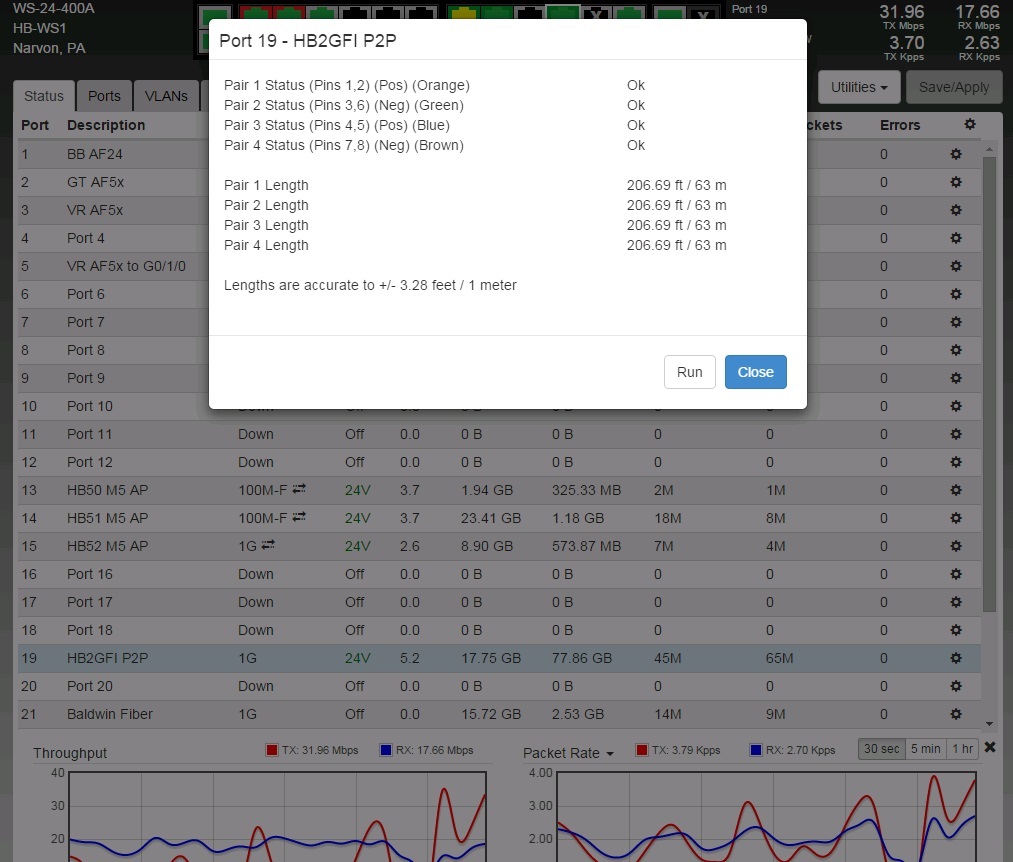Open settings gear for BB AF24 port
Screen dimensions: 1013x862
pos(955,154)
